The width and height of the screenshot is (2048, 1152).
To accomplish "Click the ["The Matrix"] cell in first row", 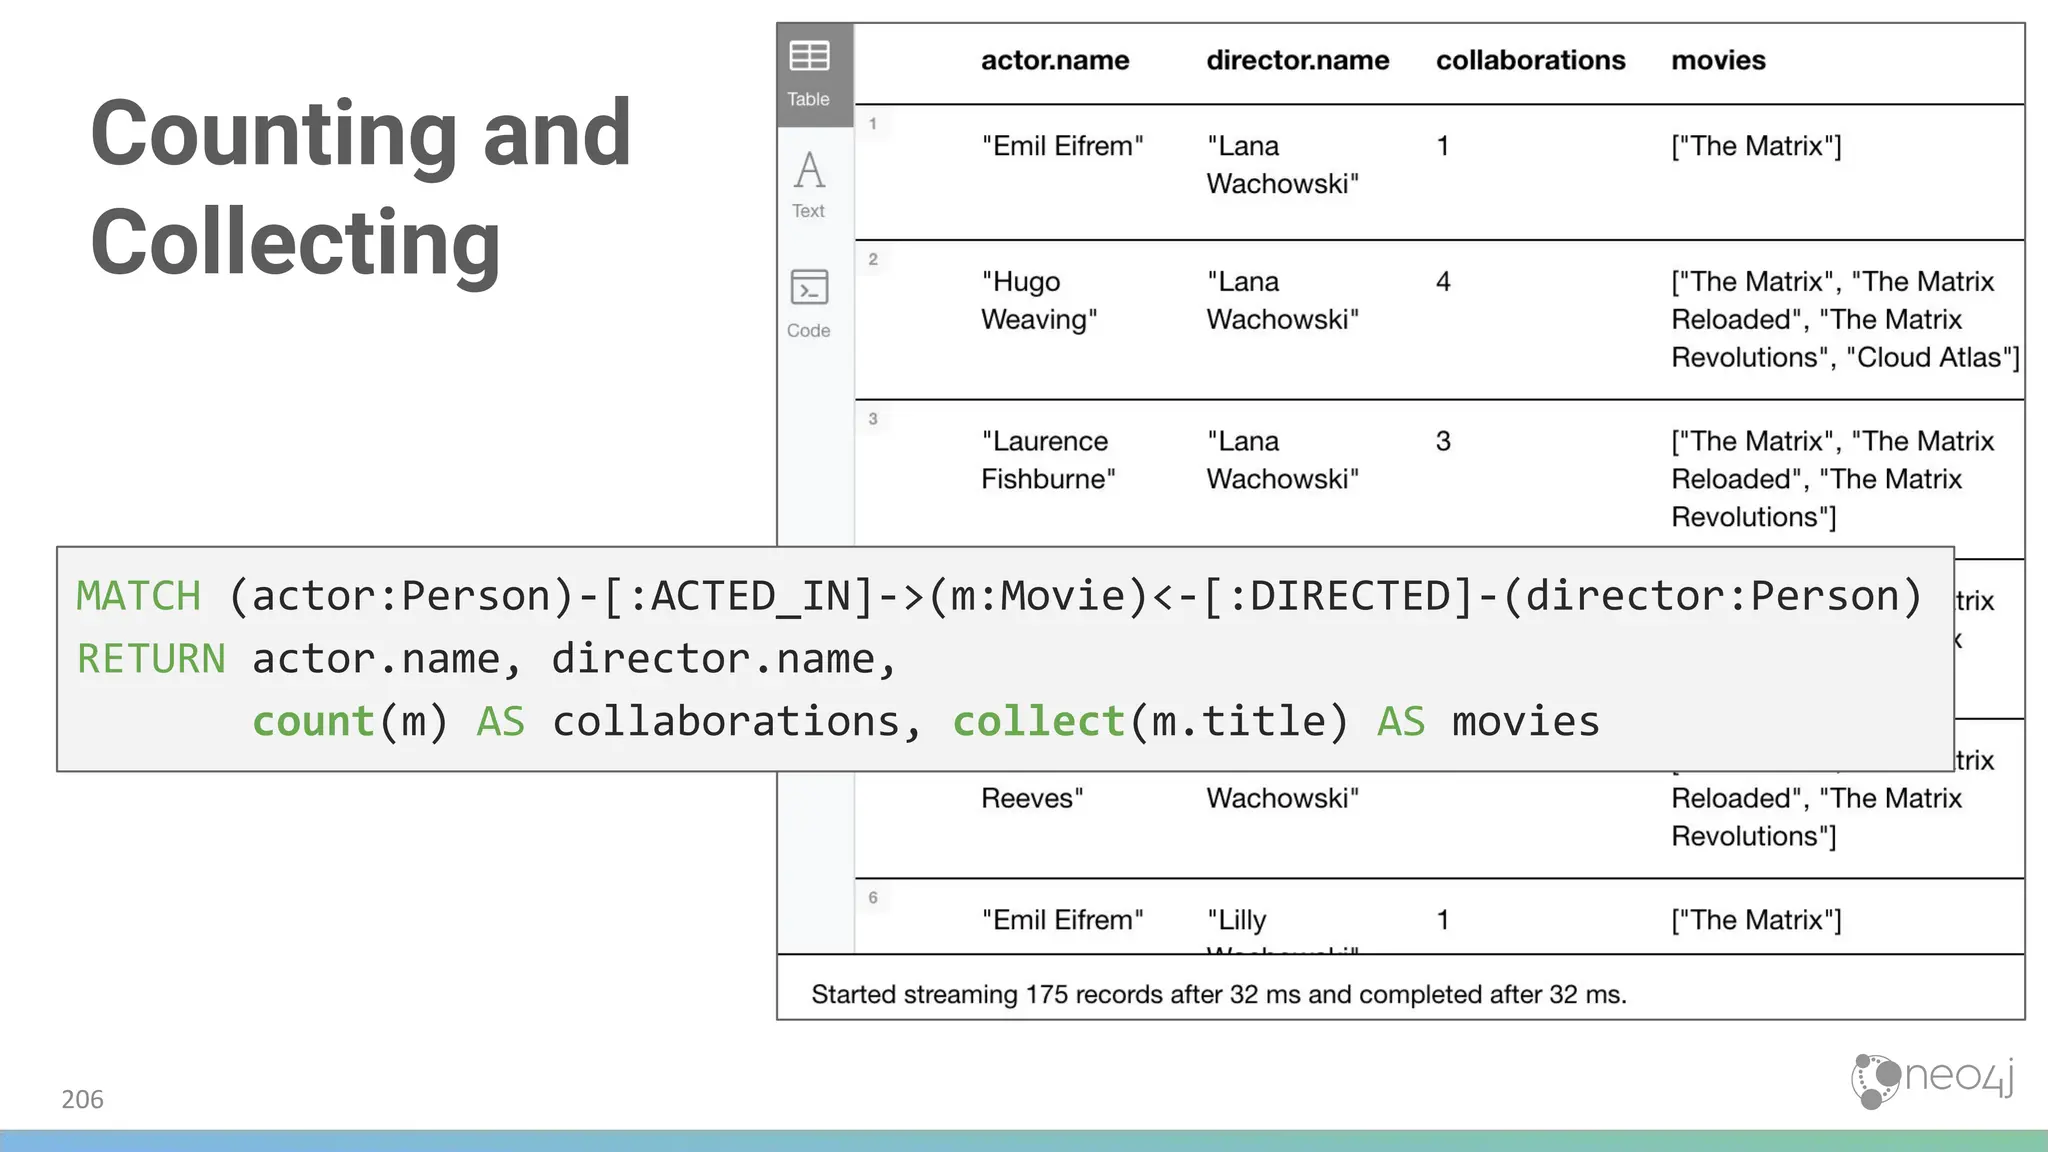I will point(1755,147).
